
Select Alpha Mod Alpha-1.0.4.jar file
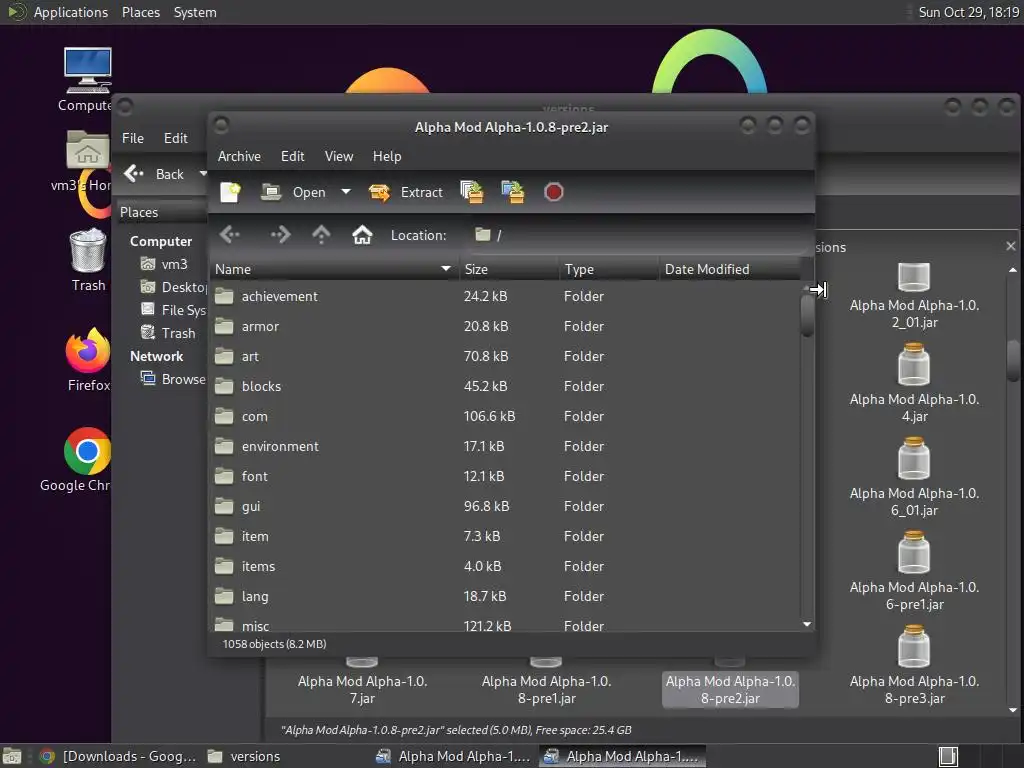pos(914,384)
